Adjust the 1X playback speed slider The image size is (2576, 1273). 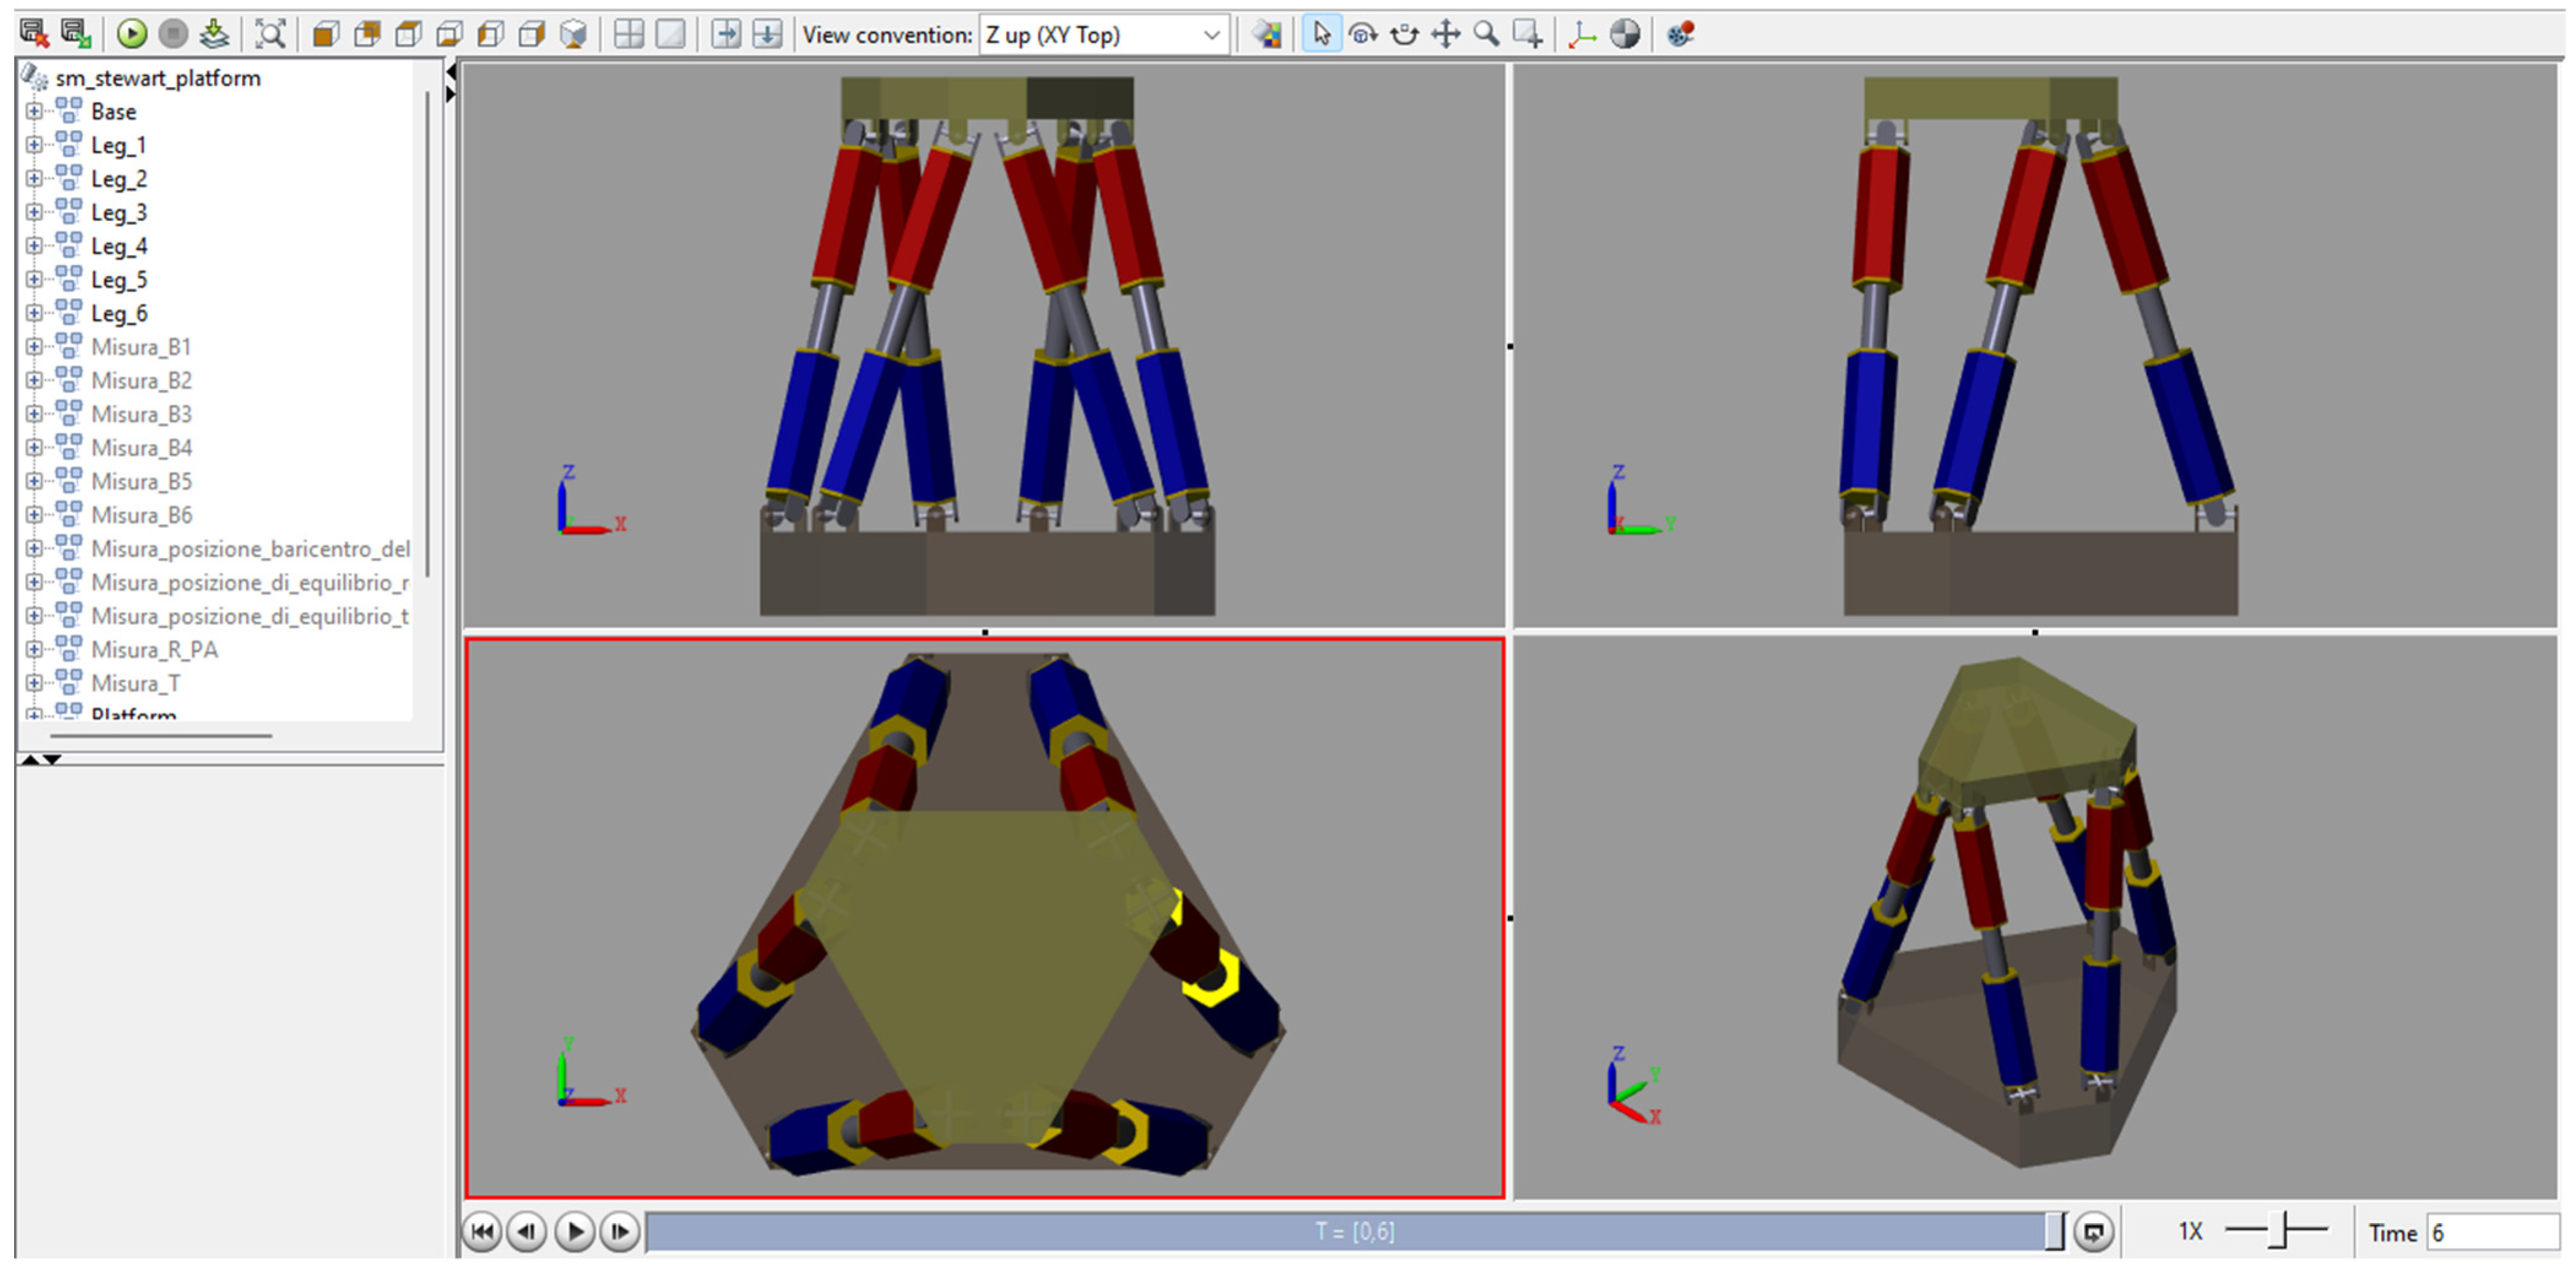coord(2279,1230)
